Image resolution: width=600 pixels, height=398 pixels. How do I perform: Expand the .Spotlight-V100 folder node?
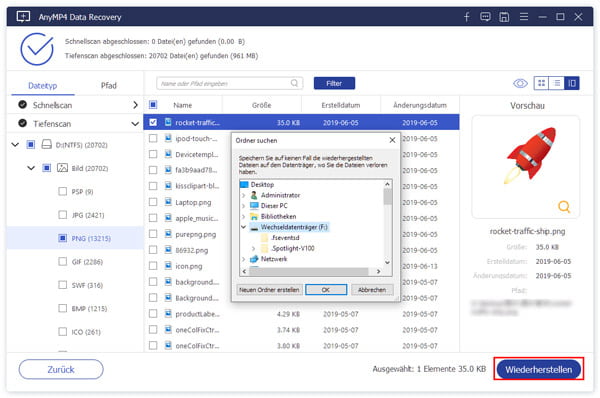tap(254, 248)
